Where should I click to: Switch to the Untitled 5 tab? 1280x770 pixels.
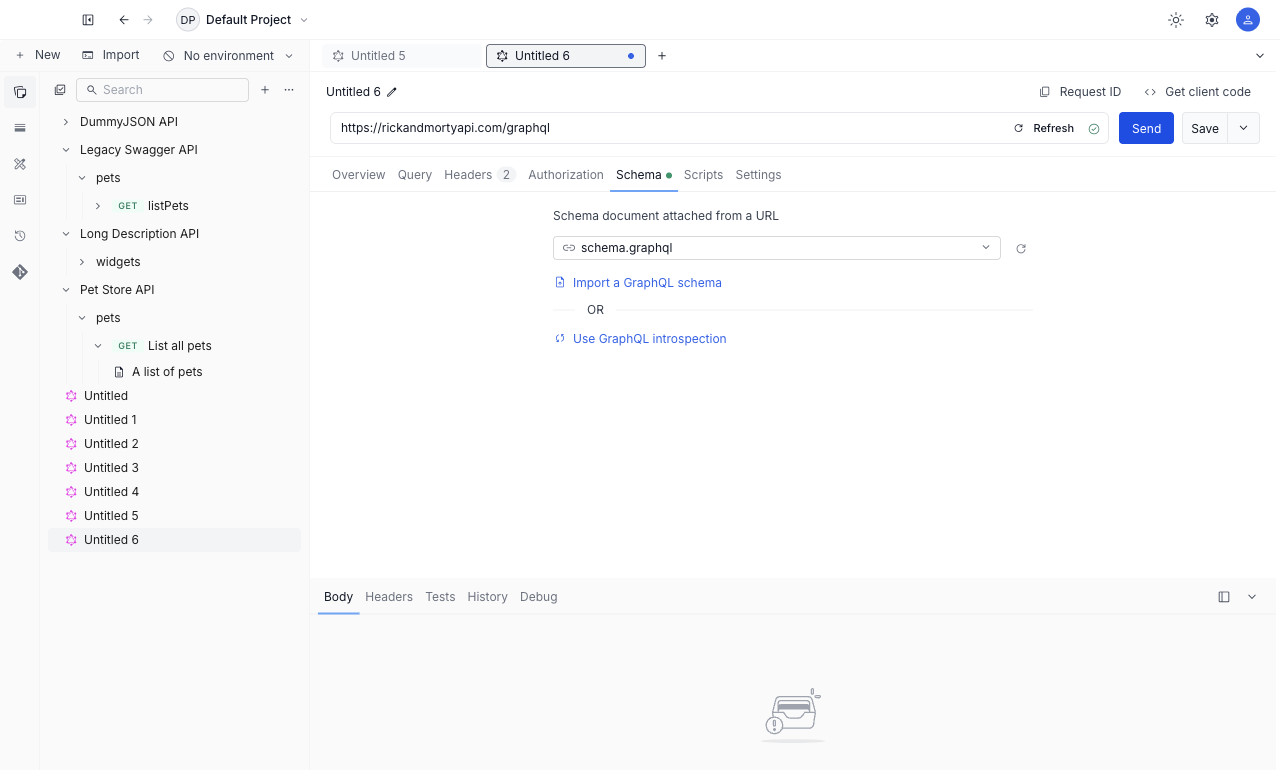pos(403,56)
